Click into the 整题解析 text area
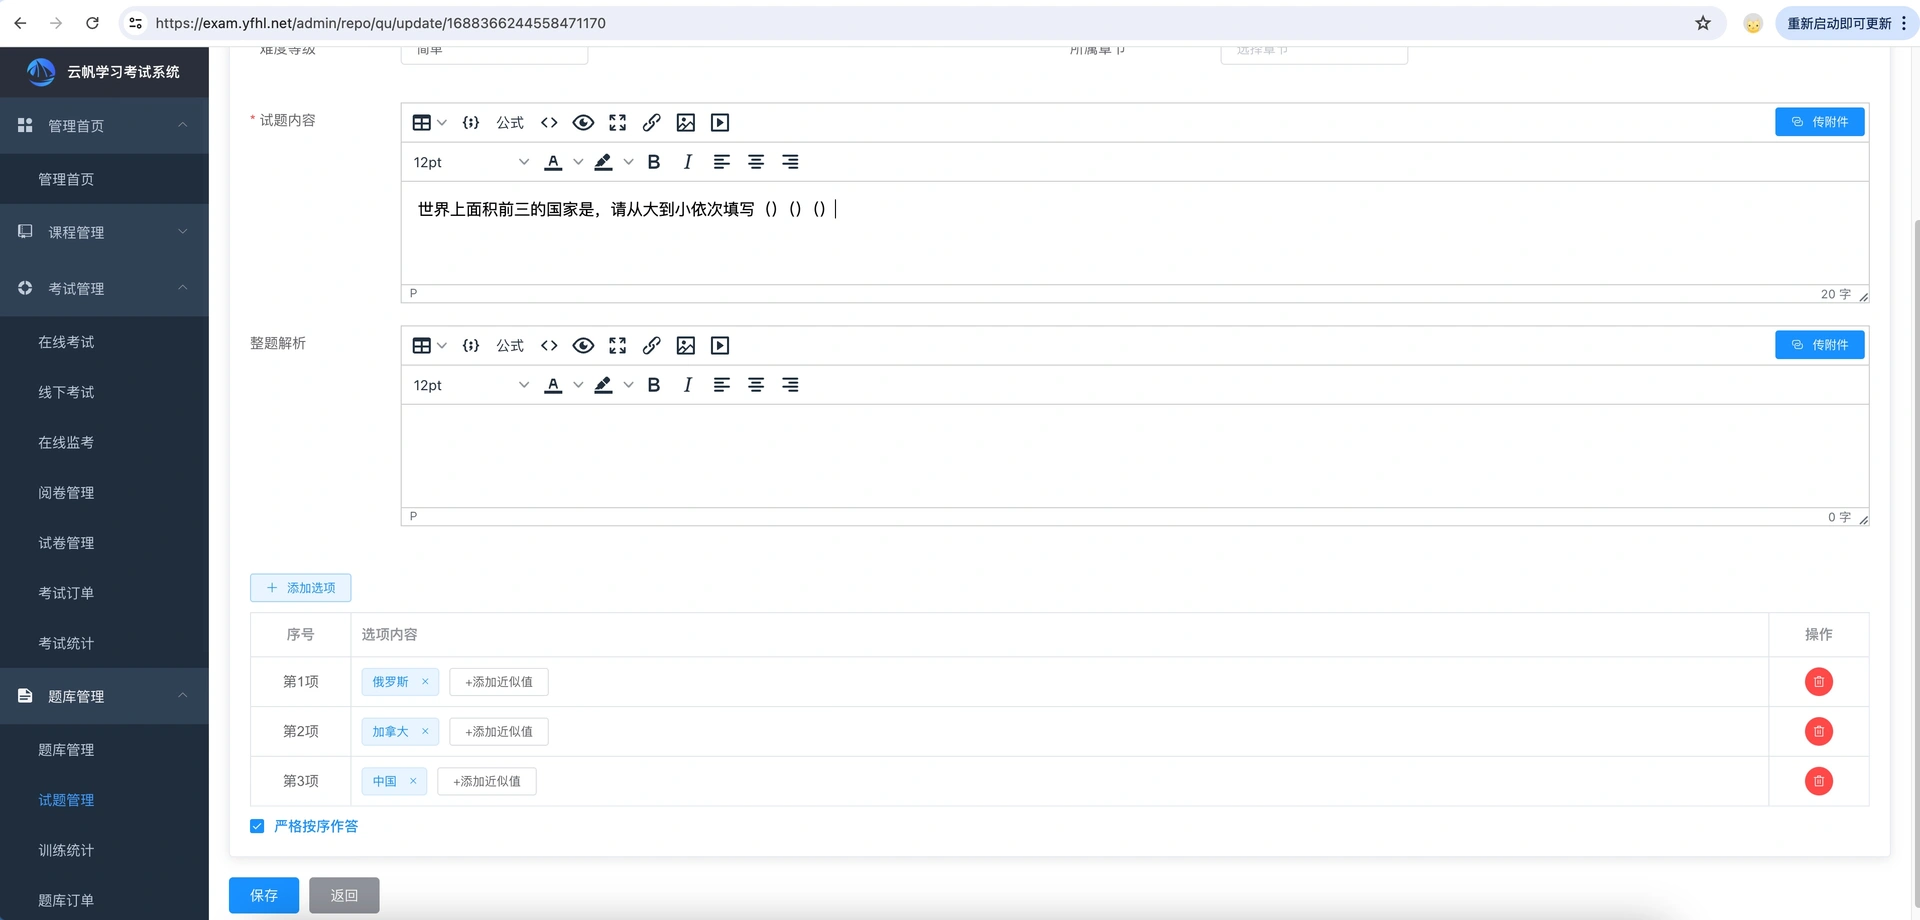This screenshot has width=1920, height=920. click(1135, 455)
